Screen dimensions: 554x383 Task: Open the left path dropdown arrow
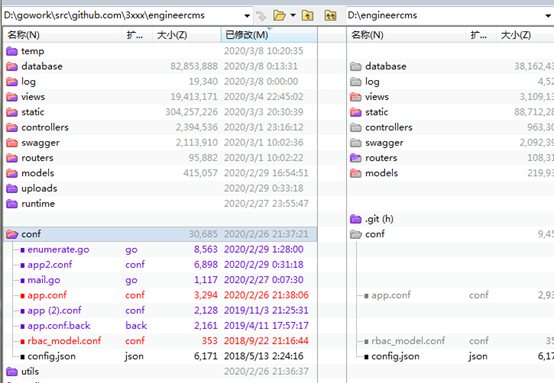coord(247,16)
